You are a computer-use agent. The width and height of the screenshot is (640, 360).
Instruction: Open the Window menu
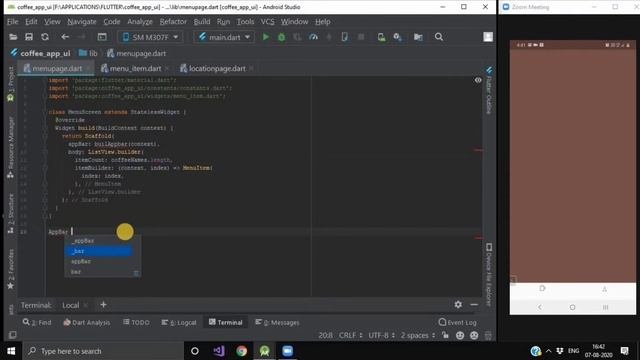click(294, 22)
